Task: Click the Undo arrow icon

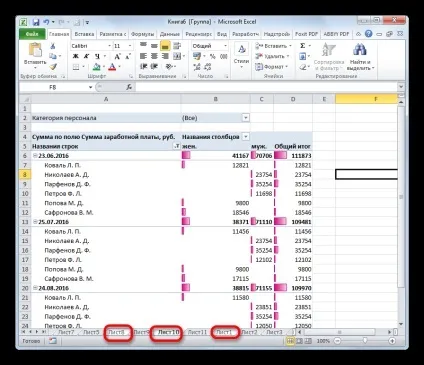Action: coord(46,22)
